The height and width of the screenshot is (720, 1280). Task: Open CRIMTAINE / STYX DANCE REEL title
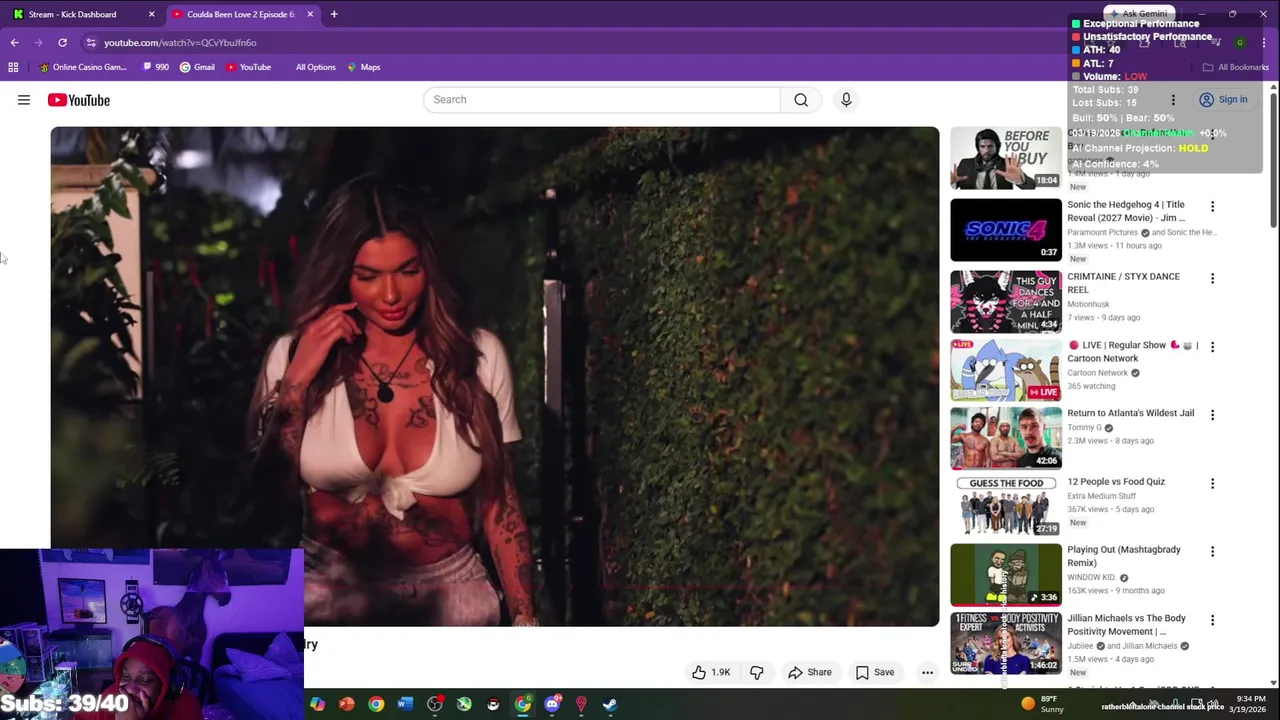1123,283
